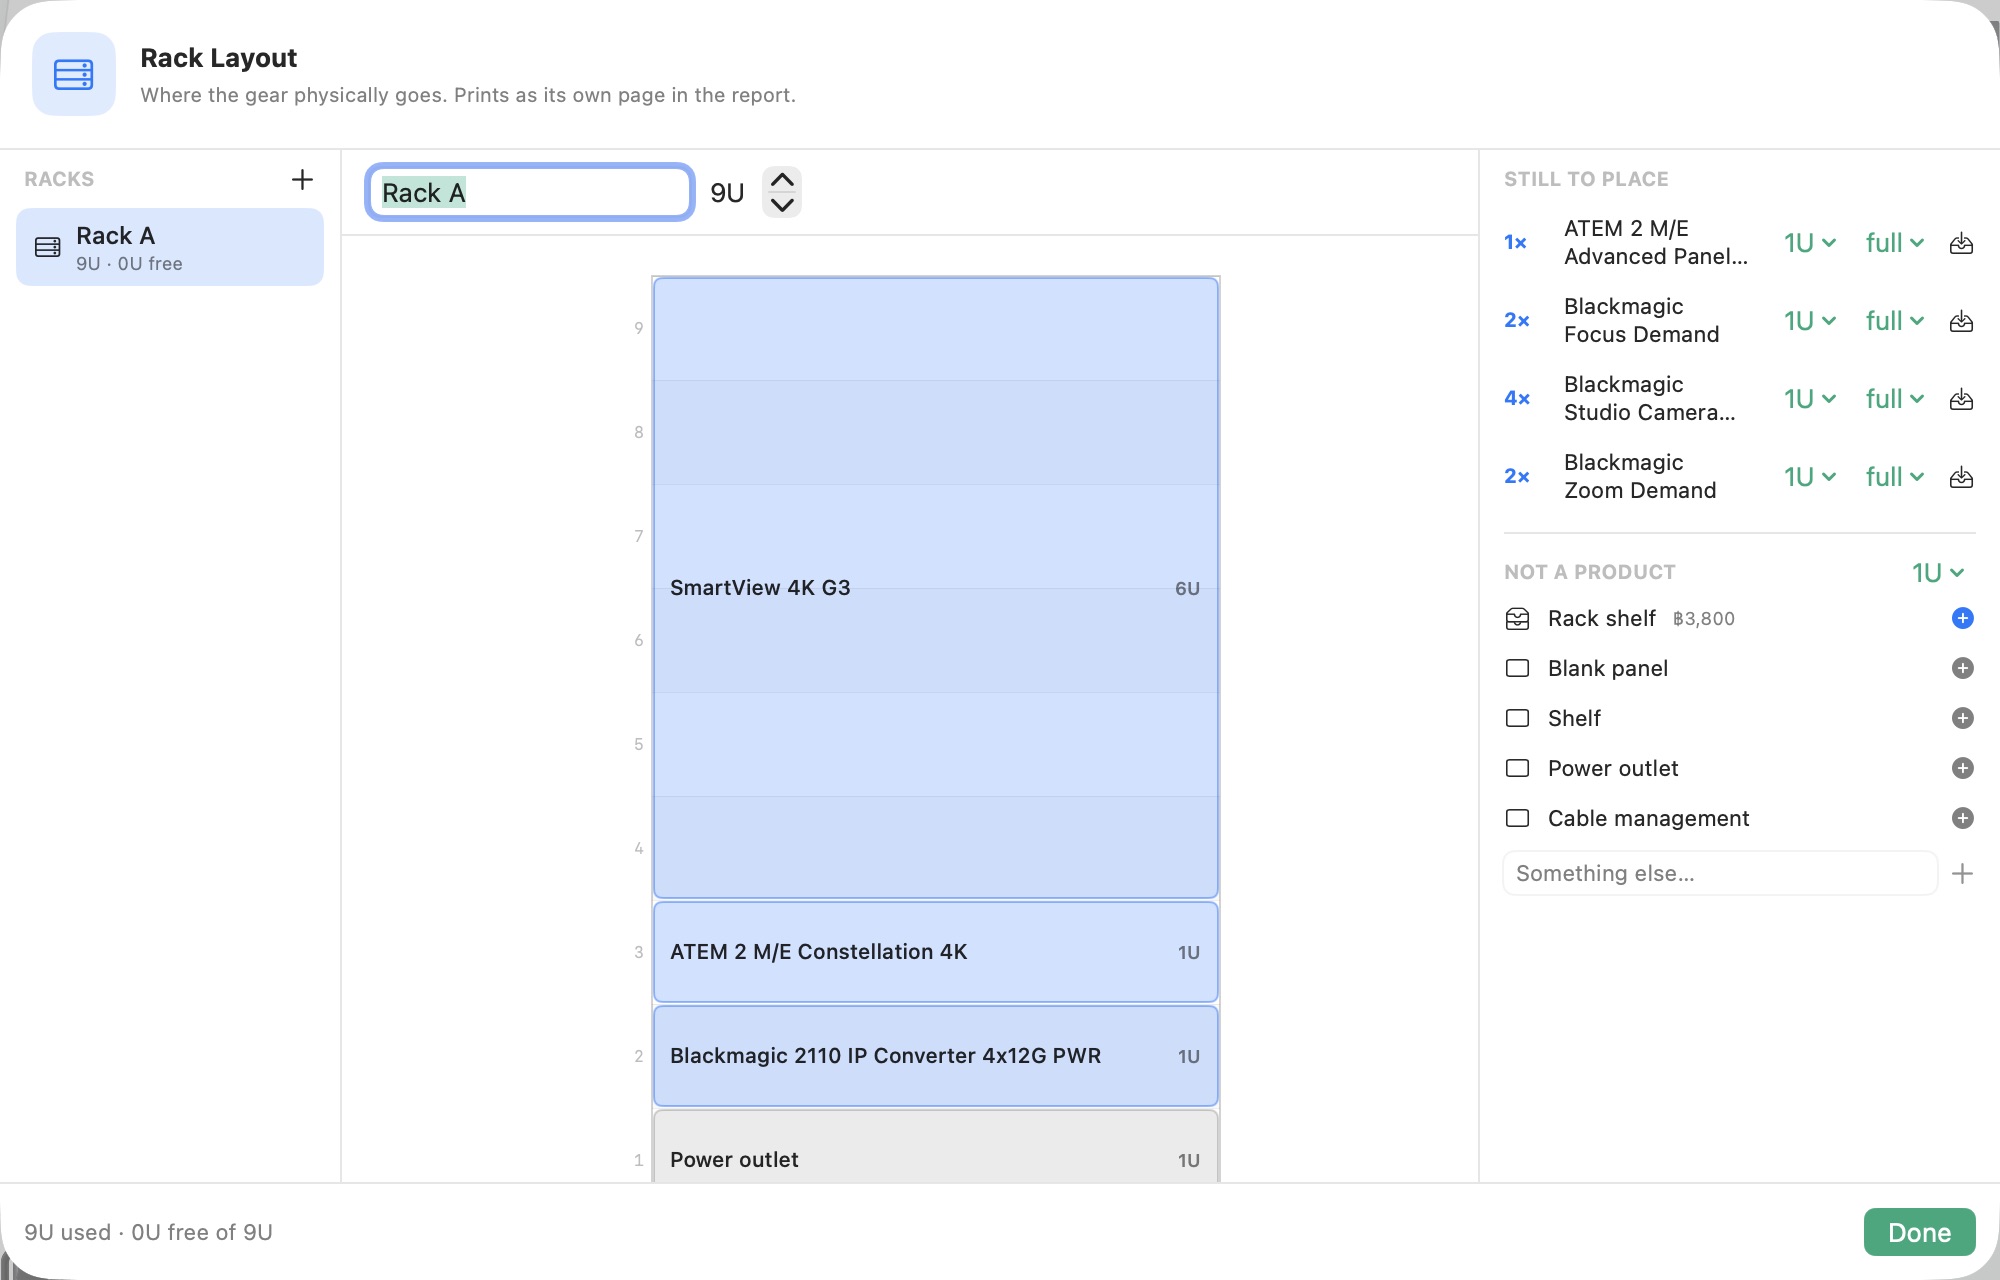
Task: Add a Power outlet to rack
Action: 1962,768
